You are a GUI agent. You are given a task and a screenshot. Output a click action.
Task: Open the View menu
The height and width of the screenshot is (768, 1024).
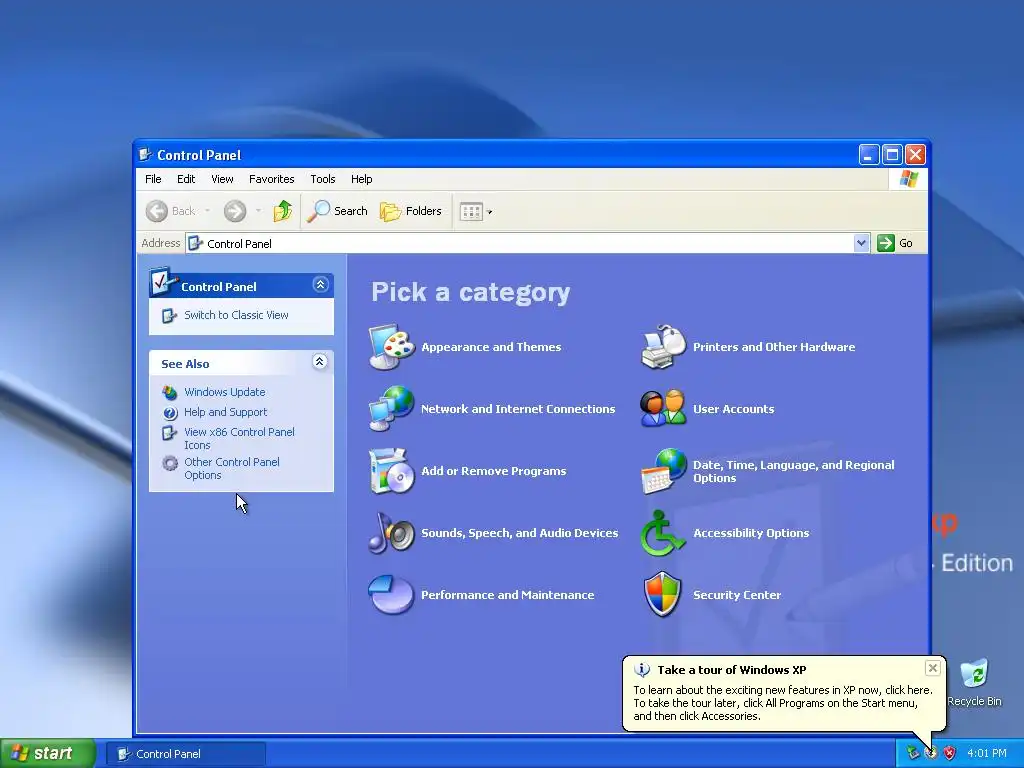point(222,179)
